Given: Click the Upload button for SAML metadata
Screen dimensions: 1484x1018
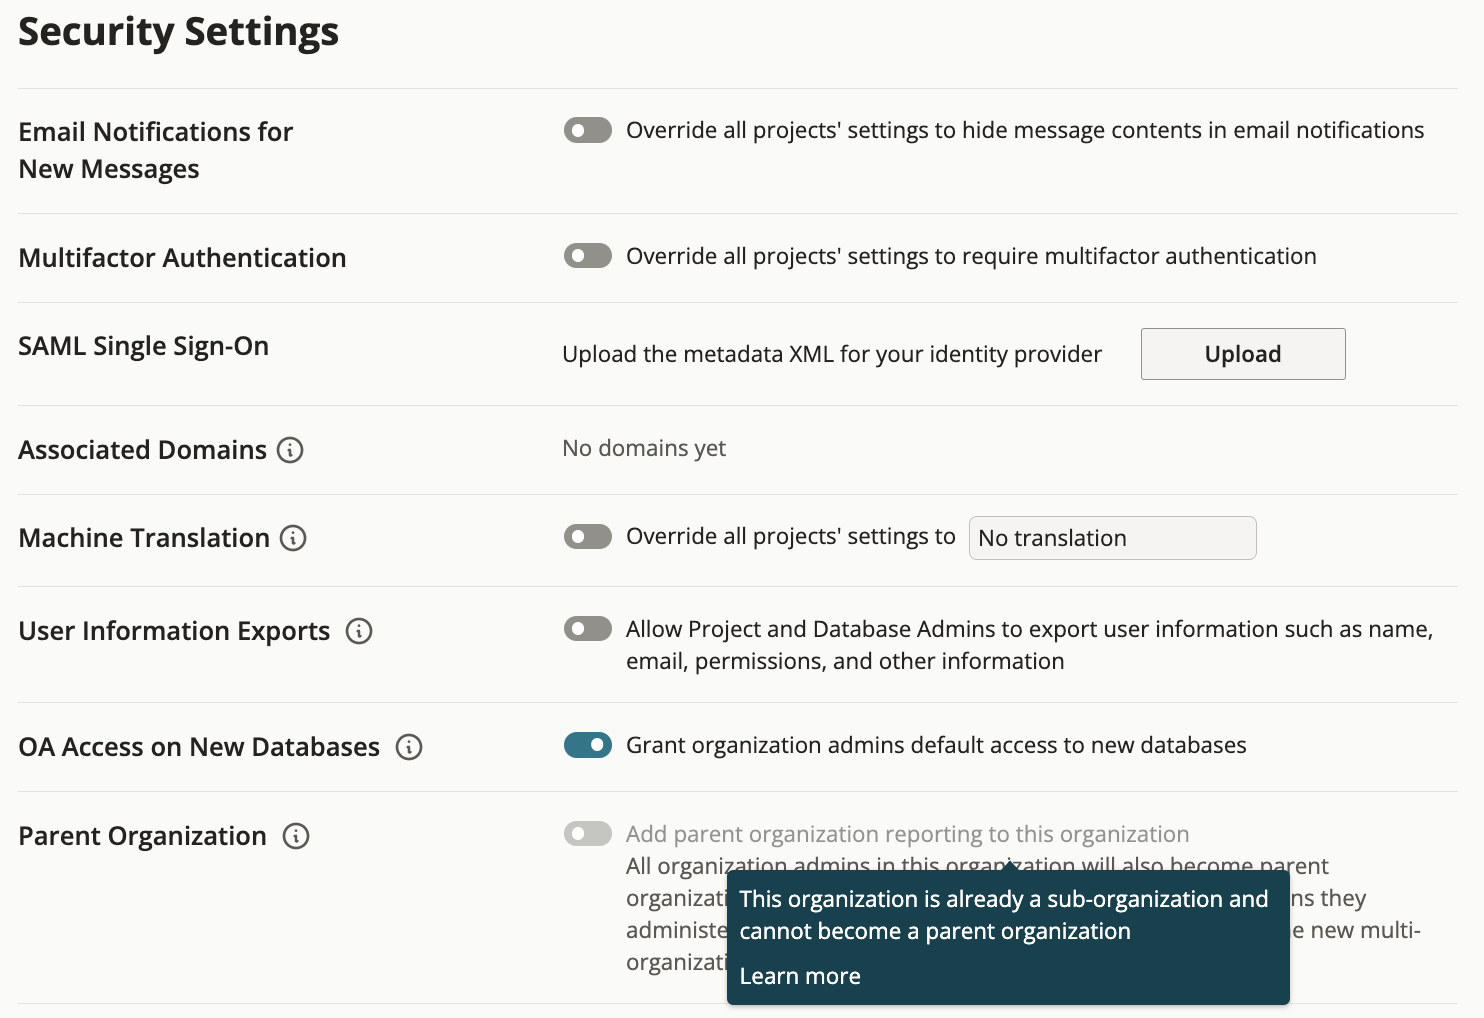Looking at the screenshot, I should [1242, 354].
